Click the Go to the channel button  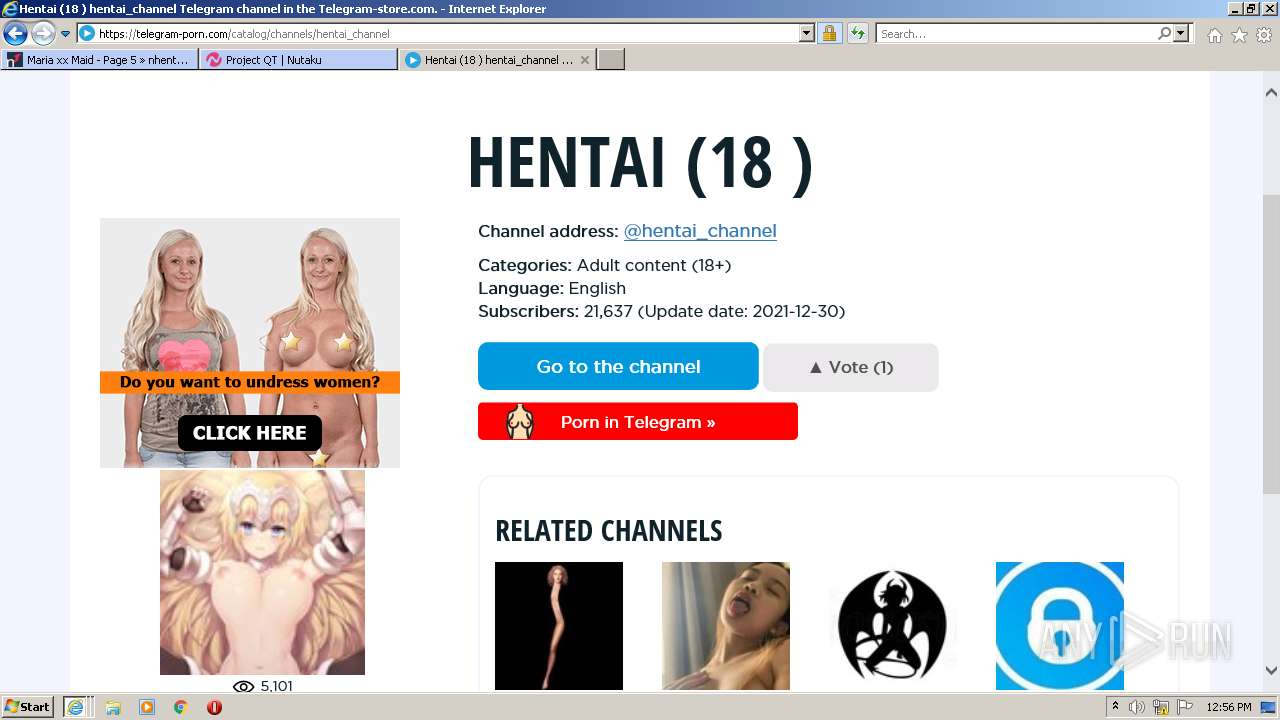[x=618, y=366]
